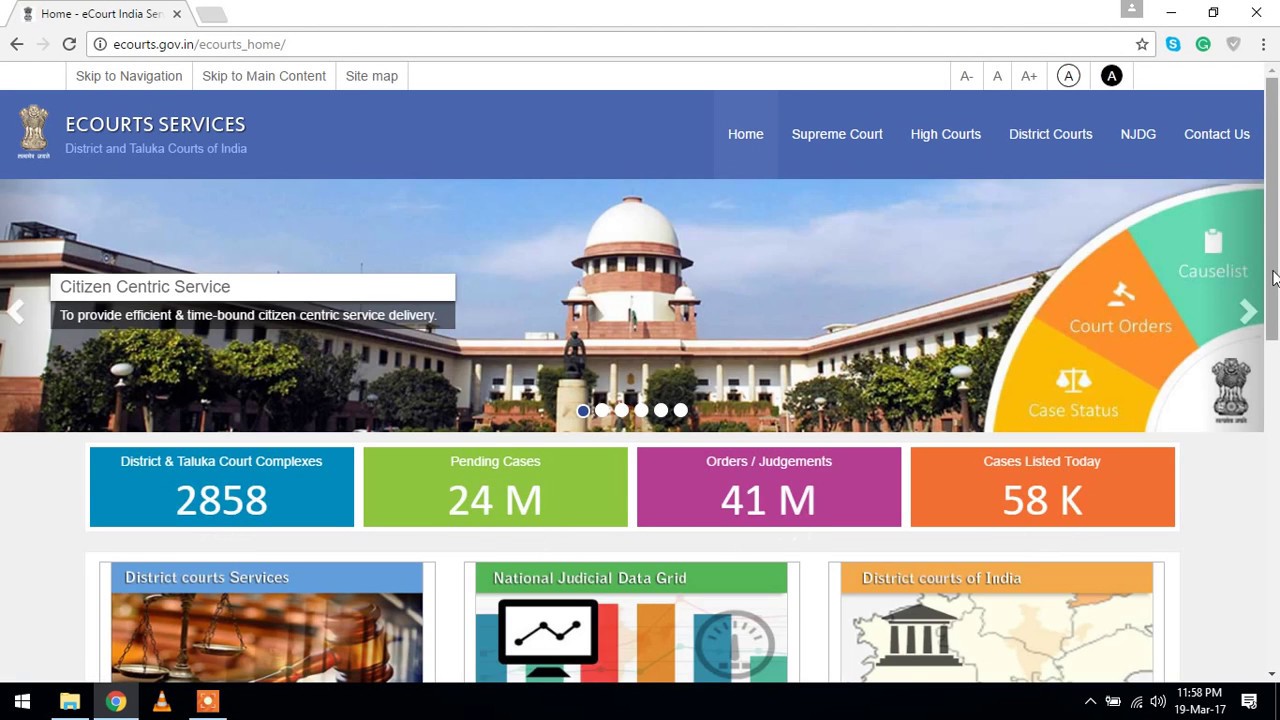This screenshot has width=1280, height=720.
Task: Open the NJDG menu item
Action: click(x=1138, y=134)
